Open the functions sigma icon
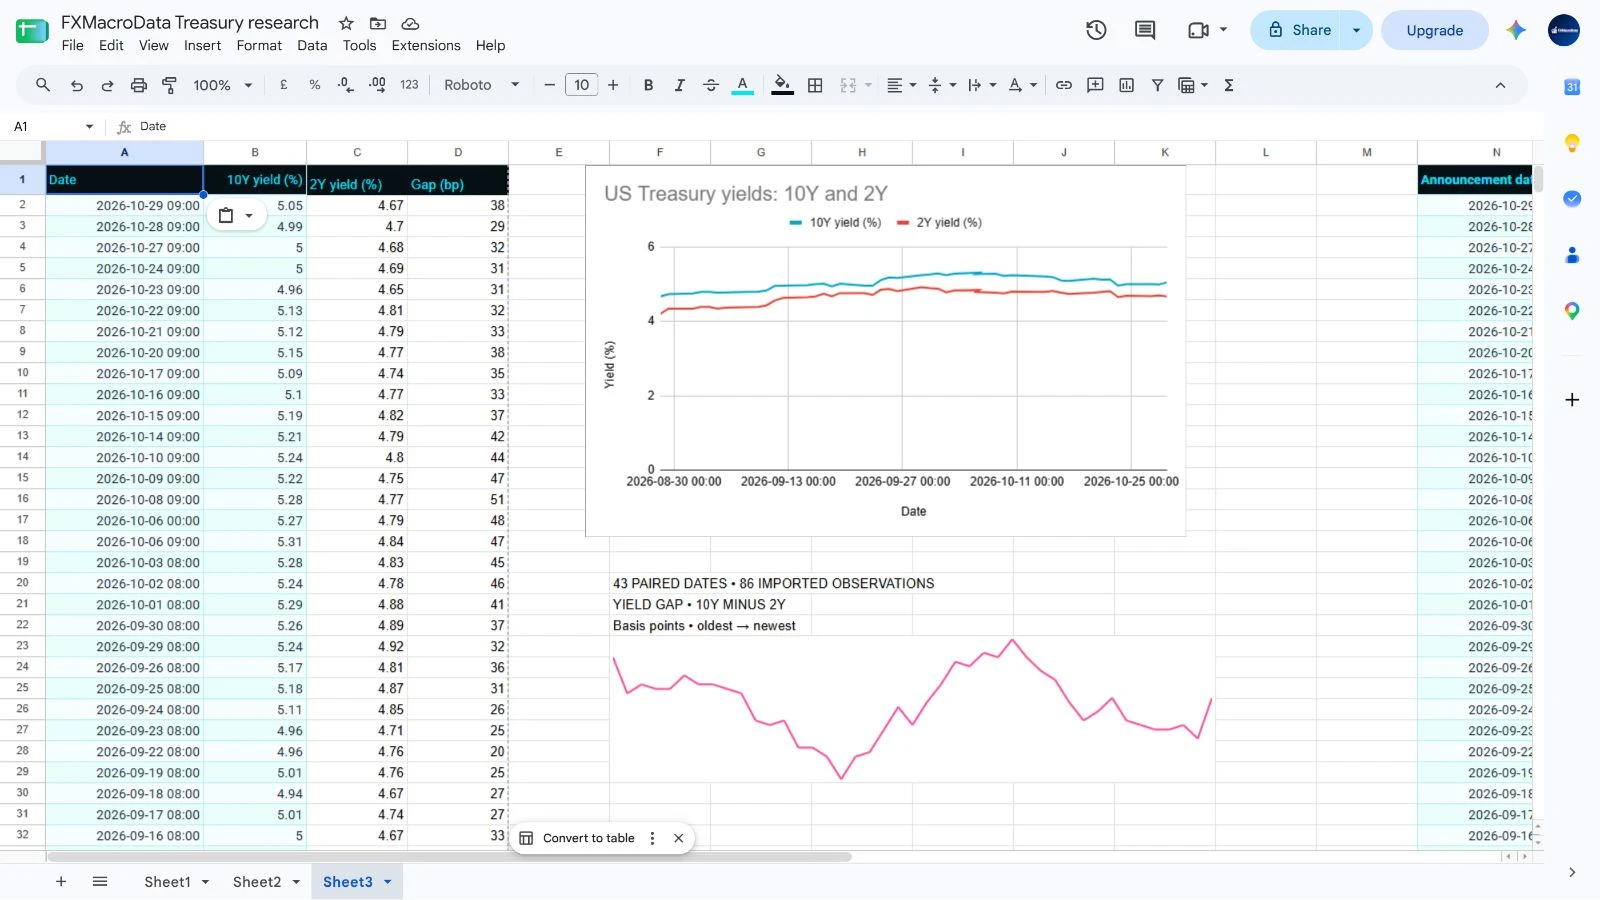 click(1229, 85)
